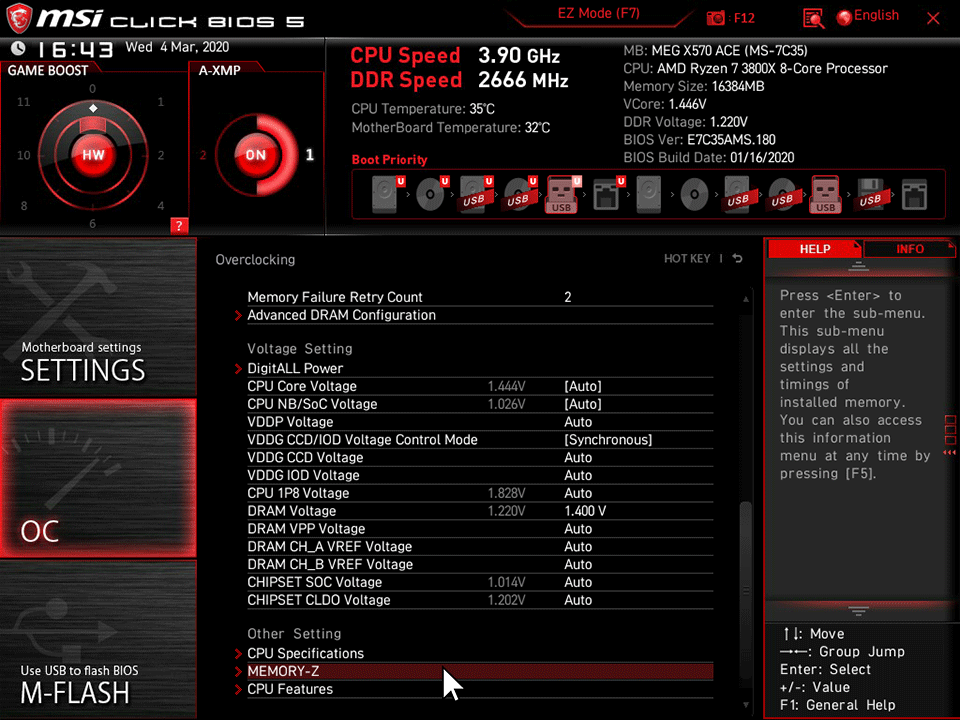Click the date Wed 4 Mar, 2020
Screen dimensions: 960x720
tap(177, 47)
